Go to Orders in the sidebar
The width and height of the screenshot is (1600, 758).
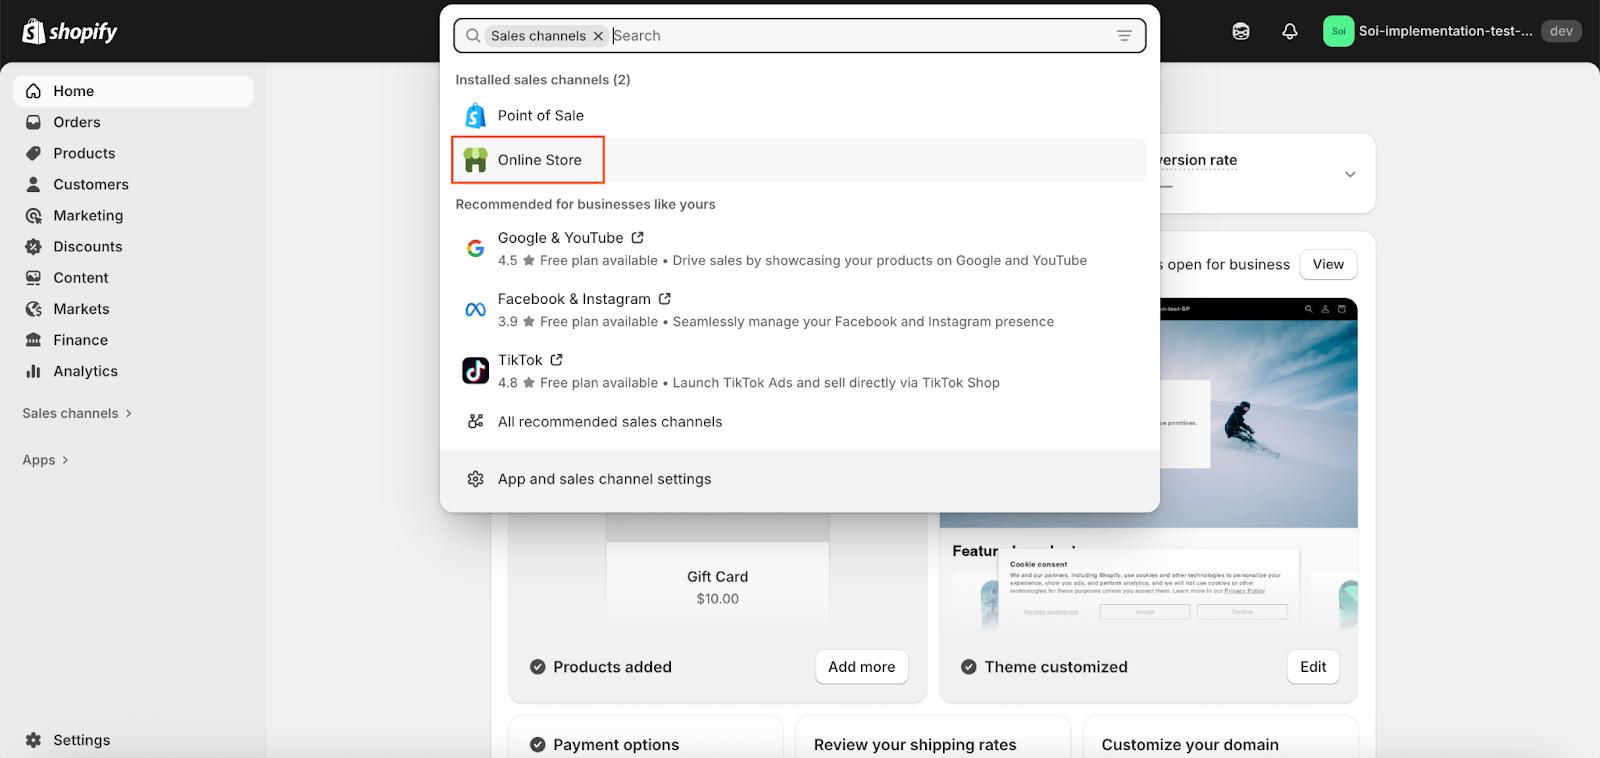tap(77, 122)
